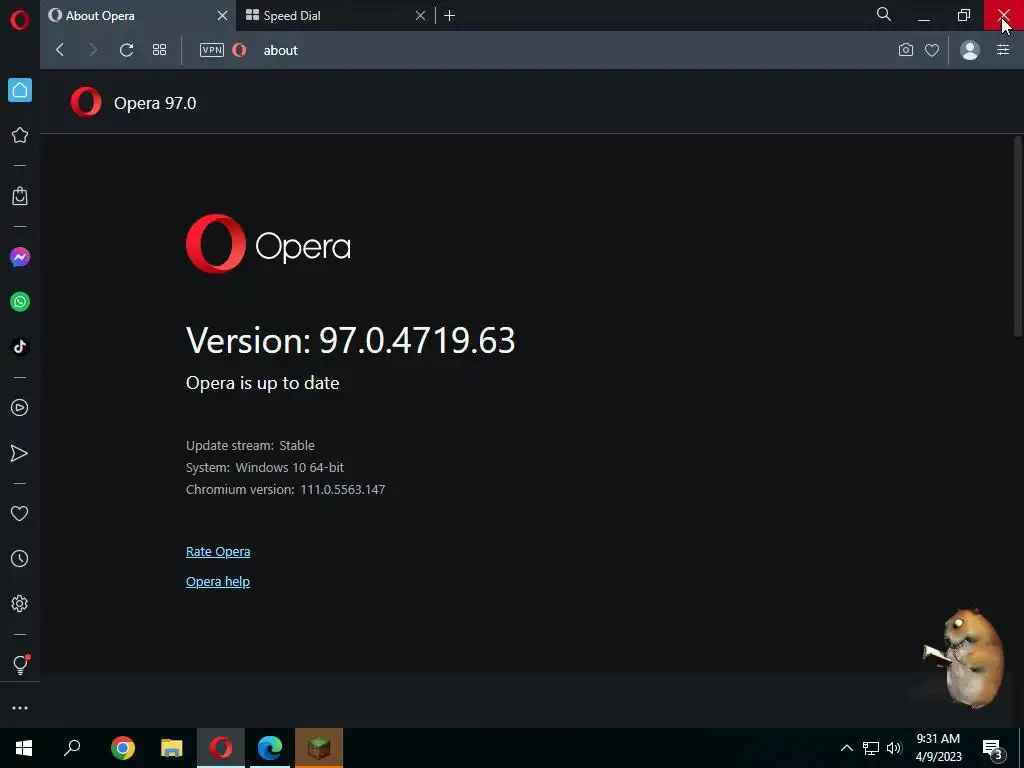Open File Explorer from taskbar

(x=172, y=748)
